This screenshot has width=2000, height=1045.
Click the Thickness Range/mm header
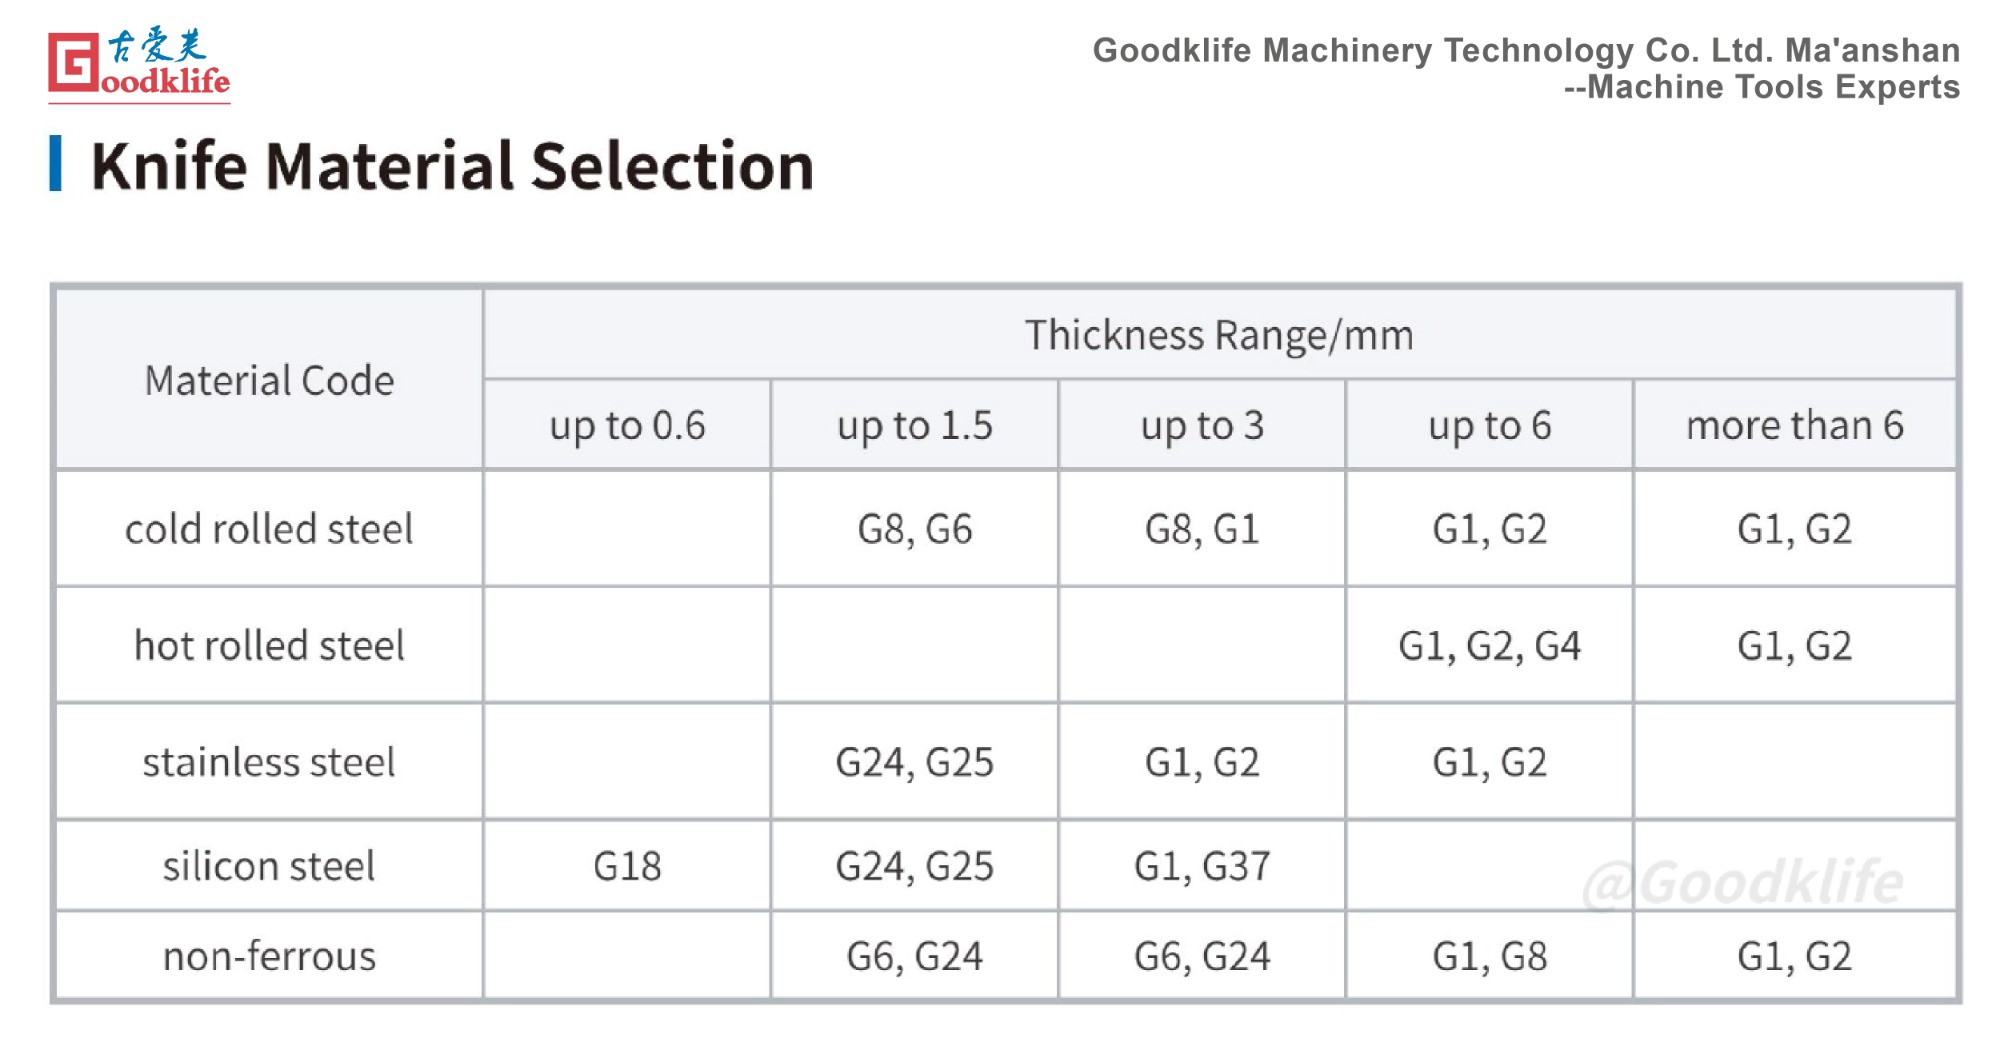(1219, 336)
